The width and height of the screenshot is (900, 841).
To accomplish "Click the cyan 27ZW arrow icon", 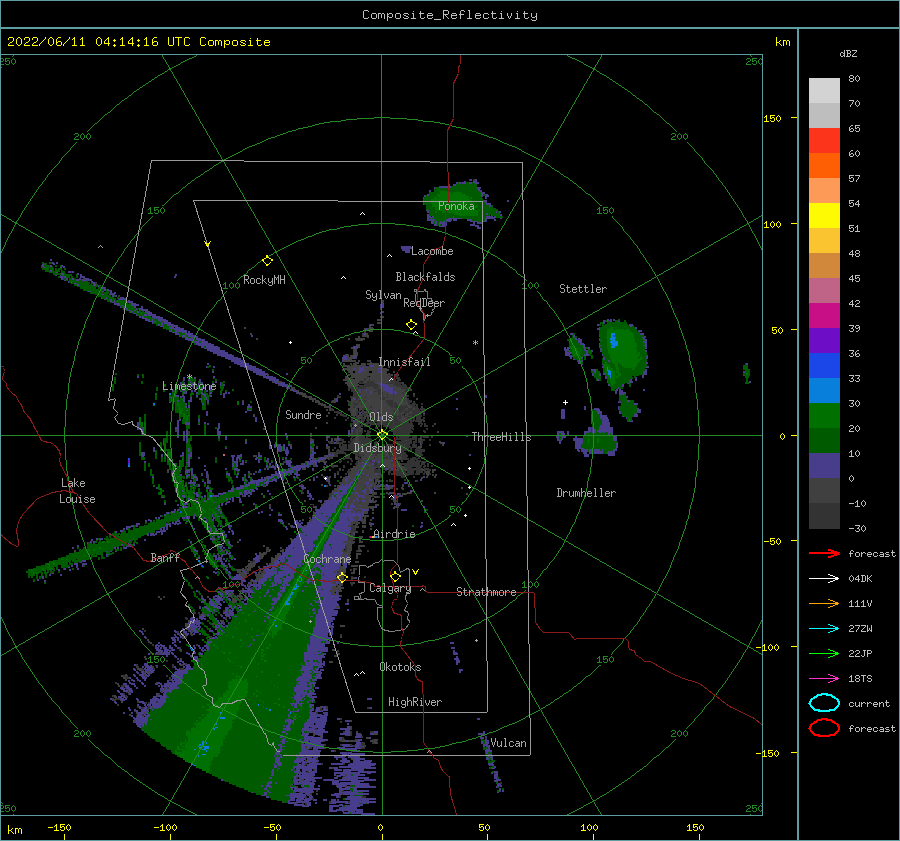I will click(x=824, y=629).
